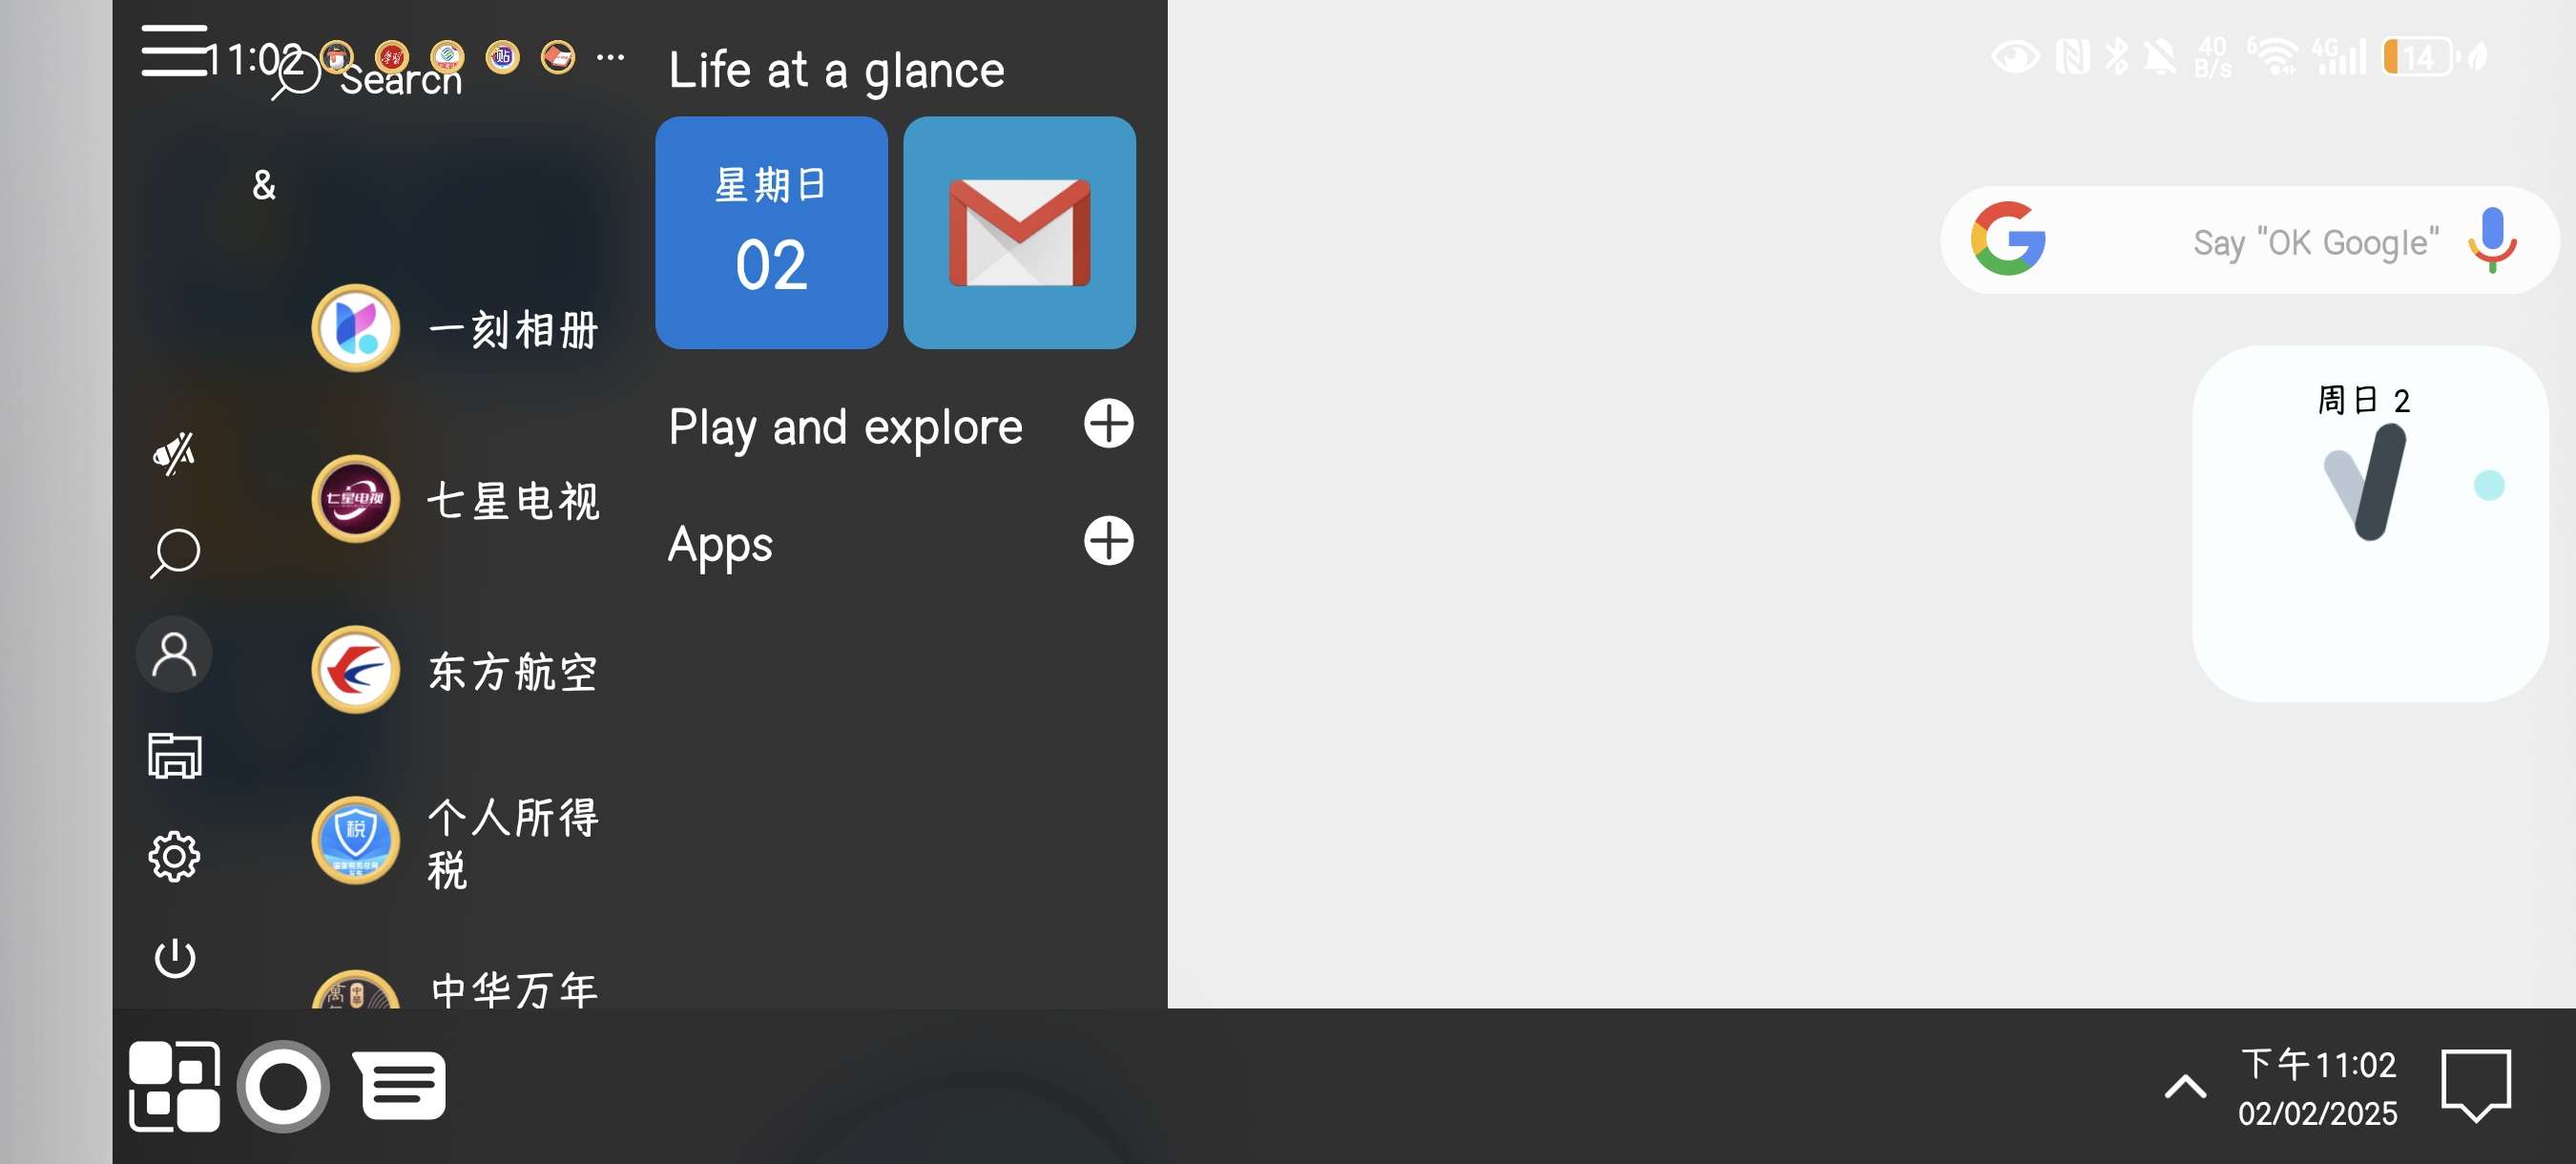
Task: Launch the 七星电视 app
Action: (x=455, y=499)
